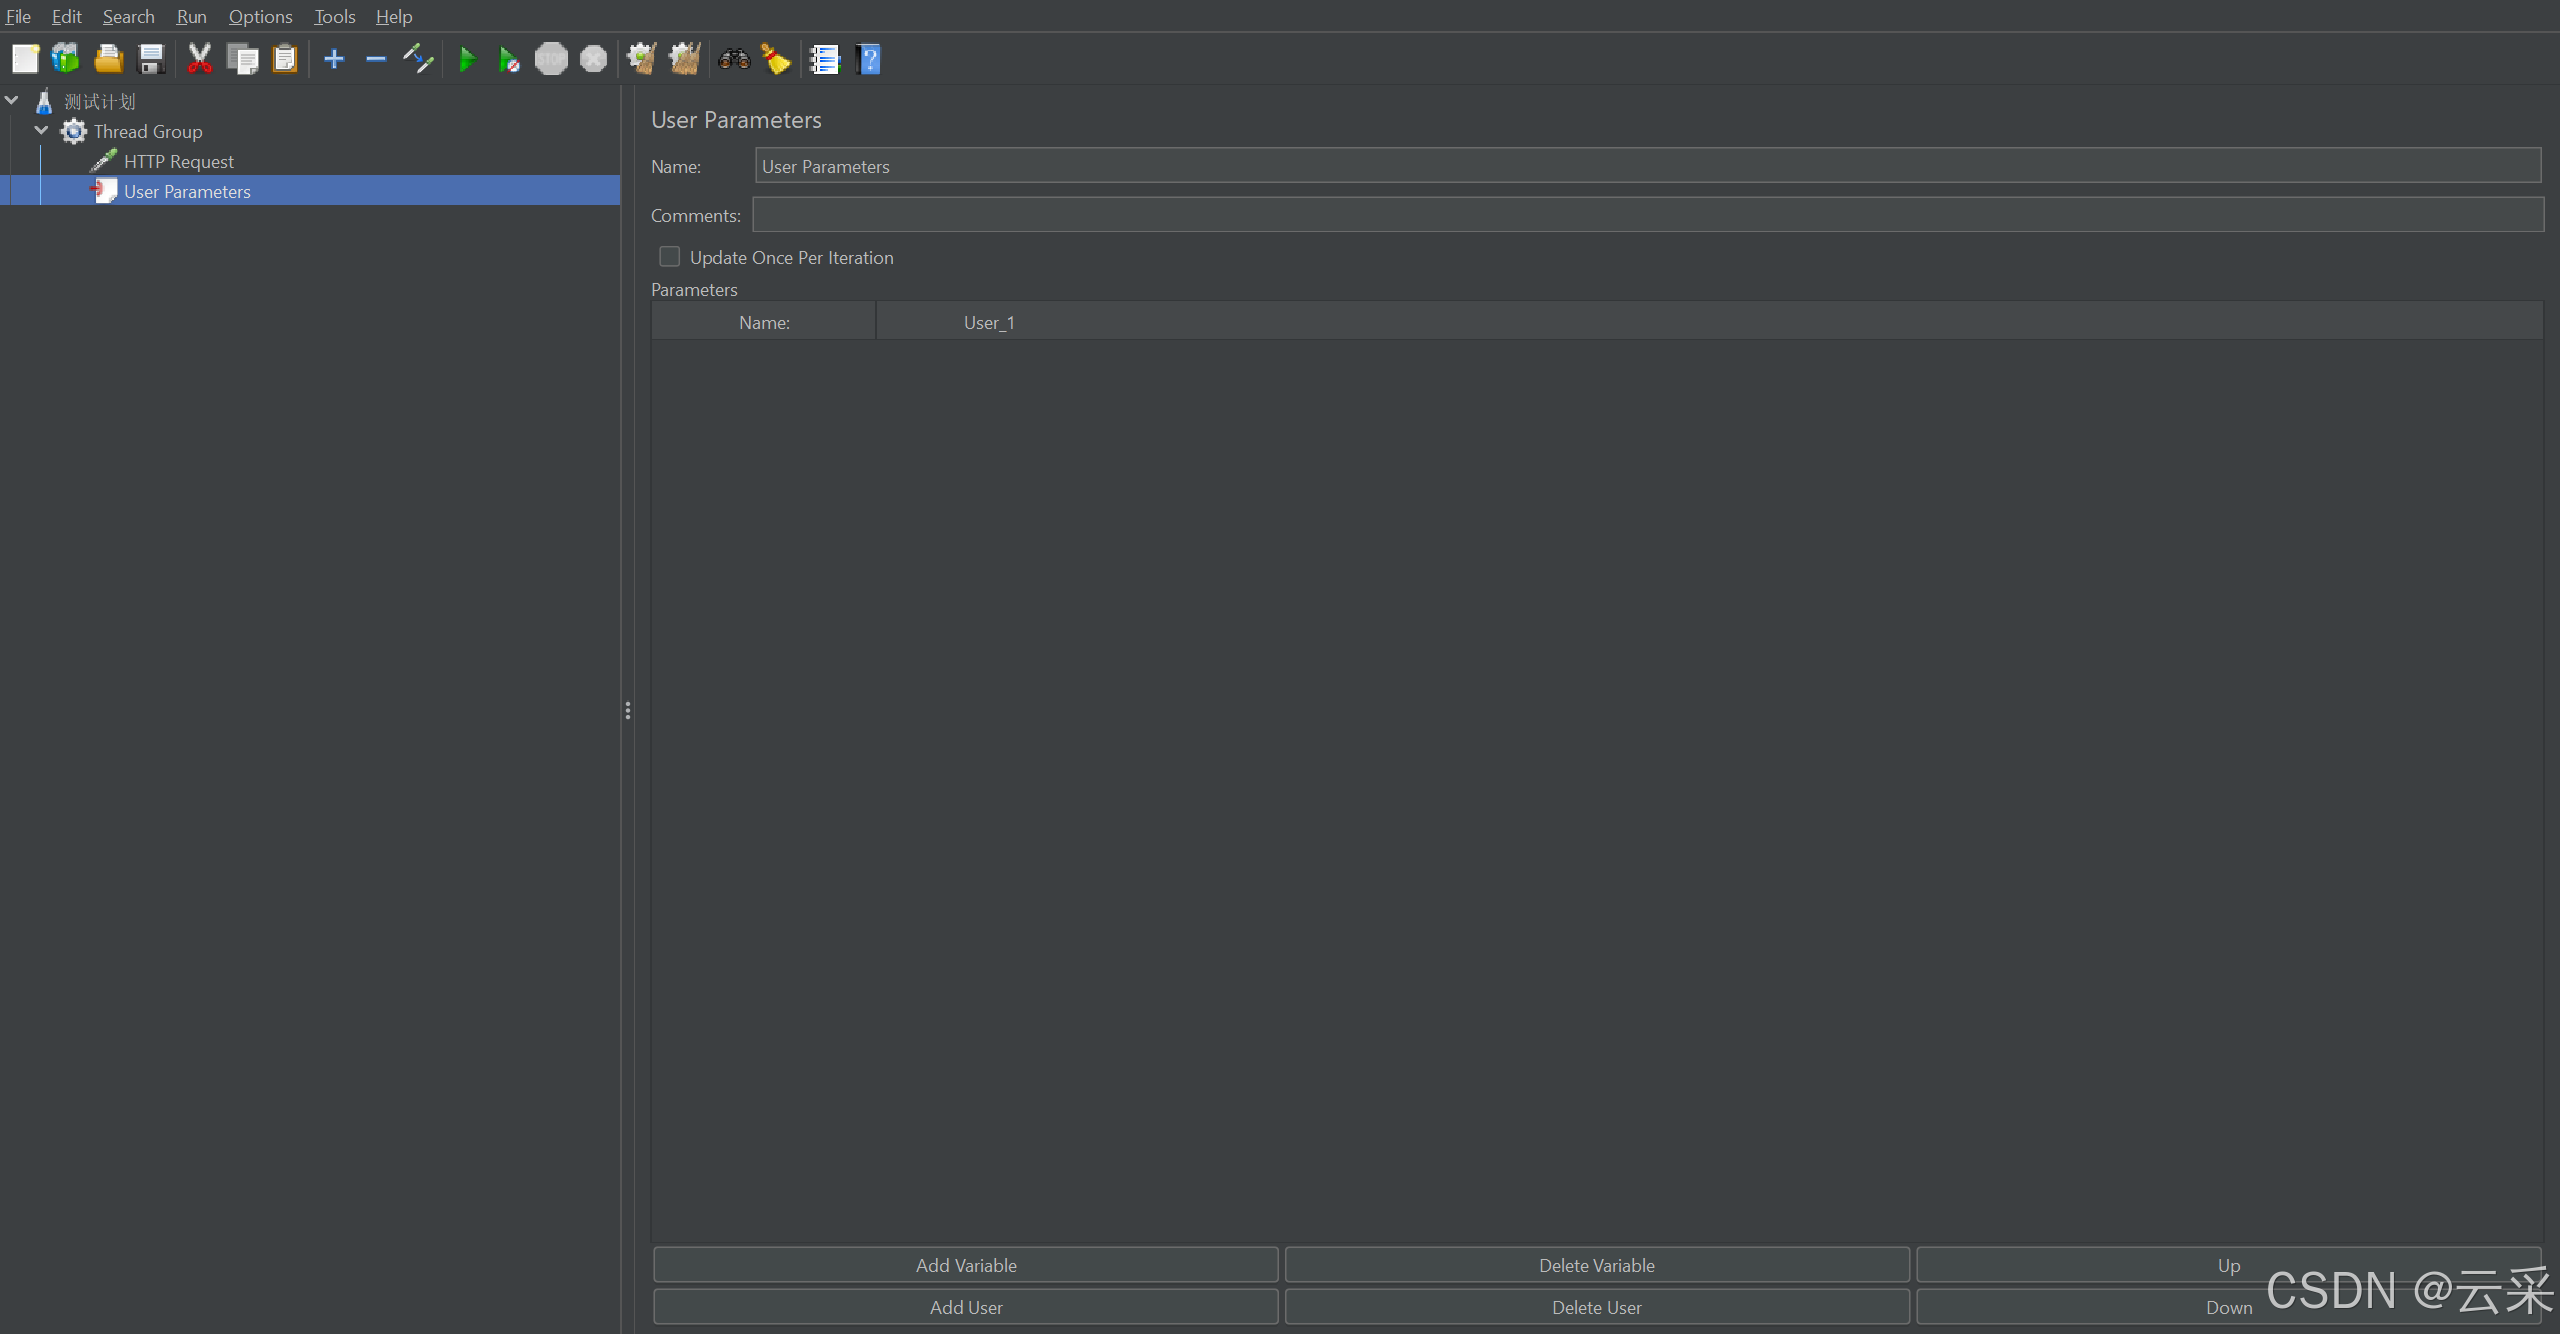Click the Reset Search brush icon
The height and width of the screenshot is (1334, 2560).
pos(776,59)
